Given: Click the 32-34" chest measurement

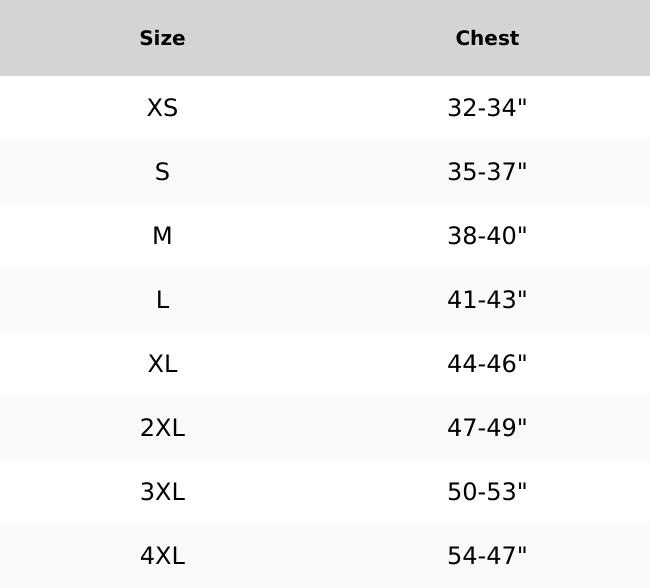Looking at the screenshot, I should point(487,108).
